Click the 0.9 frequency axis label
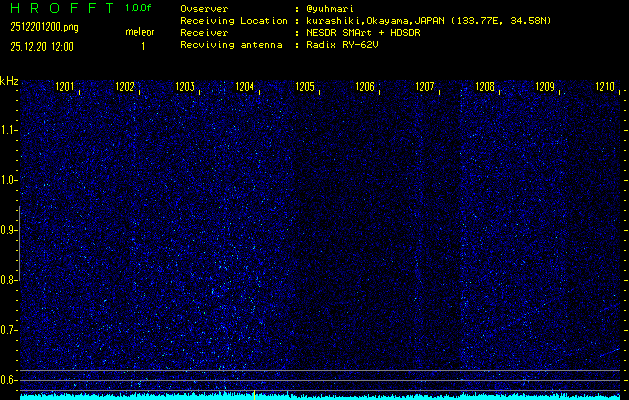The height and width of the screenshot is (400, 629). click(7, 230)
